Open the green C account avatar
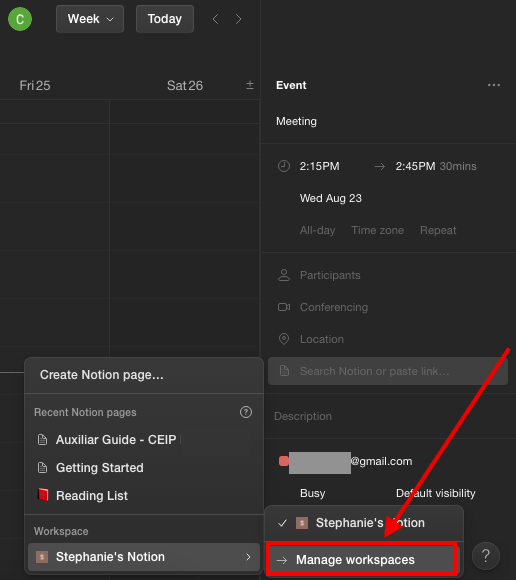 click(x=20, y=19)
